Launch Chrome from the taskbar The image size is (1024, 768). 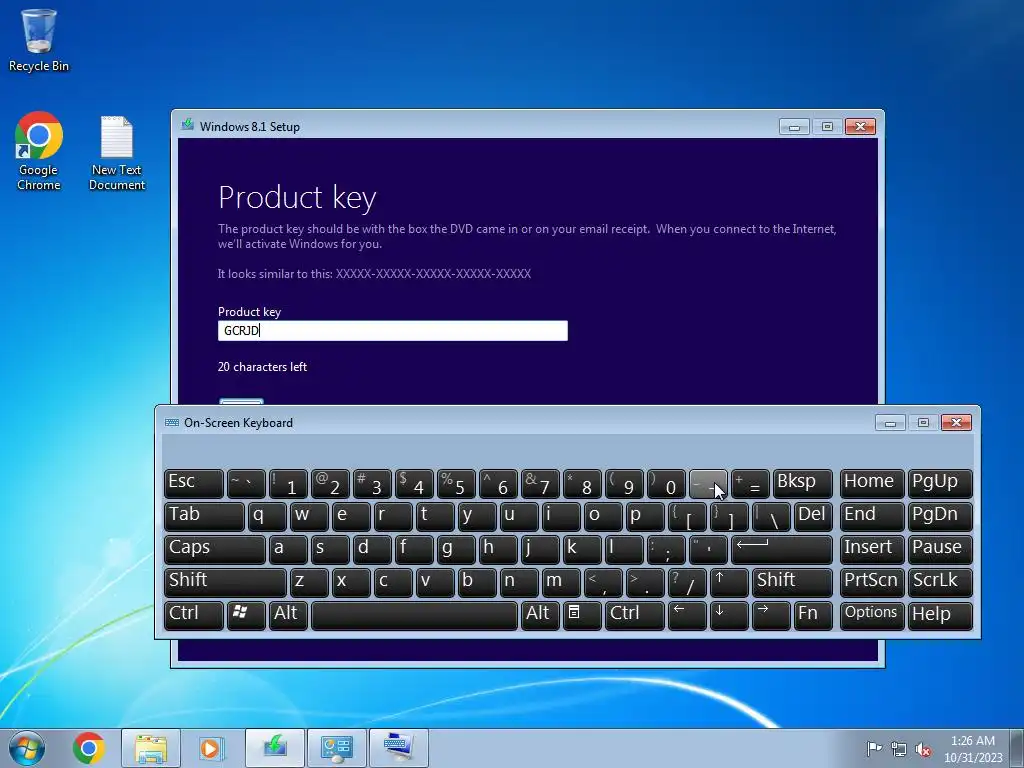coord(89,748)
